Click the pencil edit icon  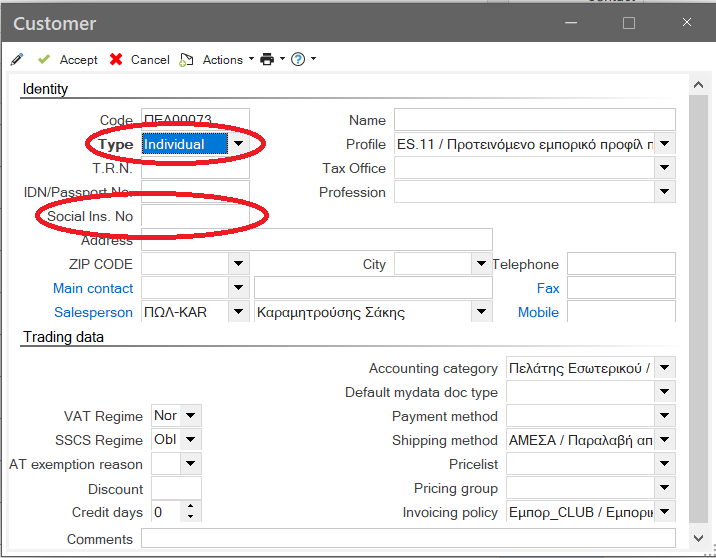[x=17, y=59]
